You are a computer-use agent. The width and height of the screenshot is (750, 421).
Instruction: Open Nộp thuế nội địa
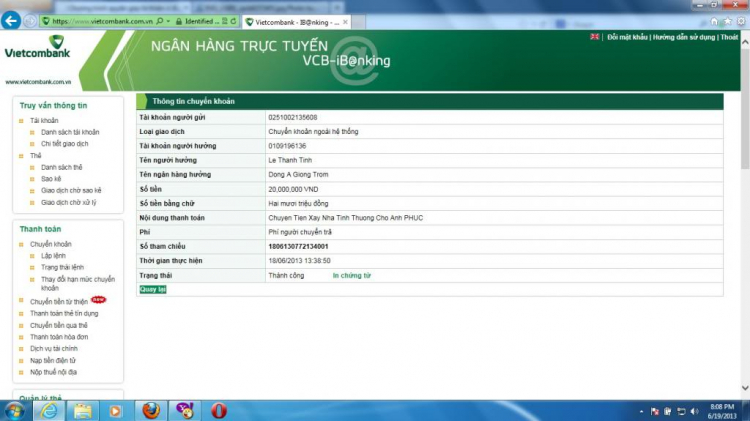tap(53, 372)
